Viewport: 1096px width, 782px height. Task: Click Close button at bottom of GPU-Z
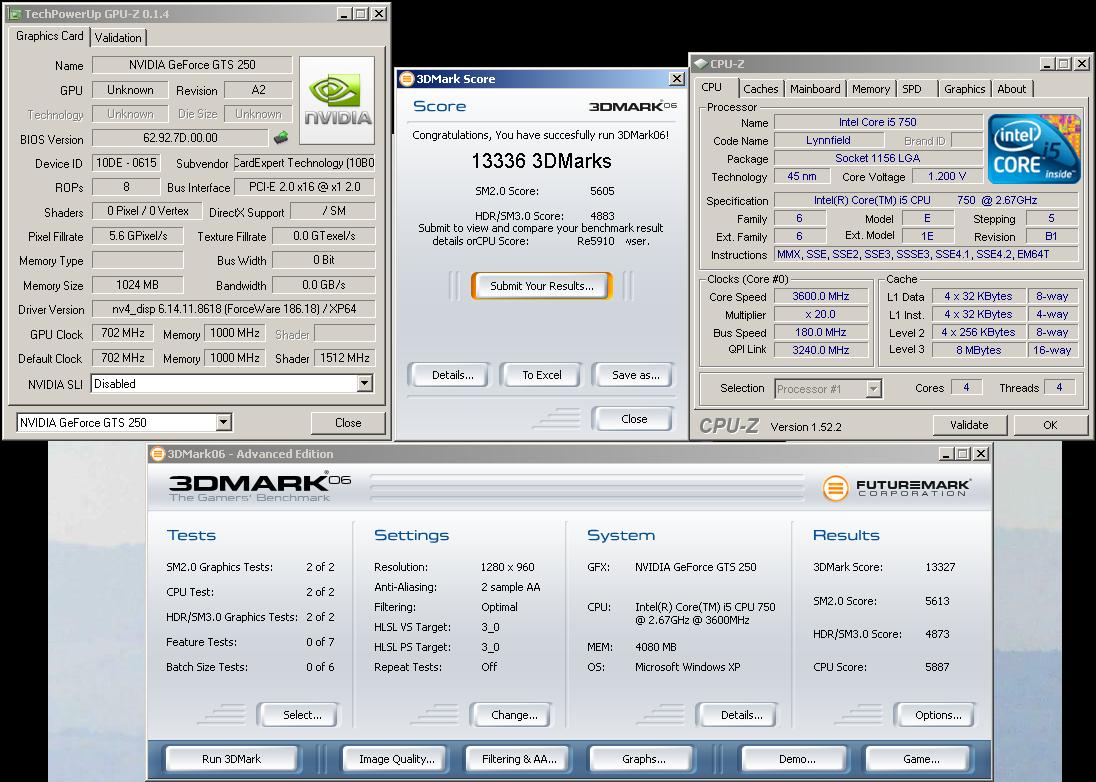pyautogui.click(x=348, y=423)
